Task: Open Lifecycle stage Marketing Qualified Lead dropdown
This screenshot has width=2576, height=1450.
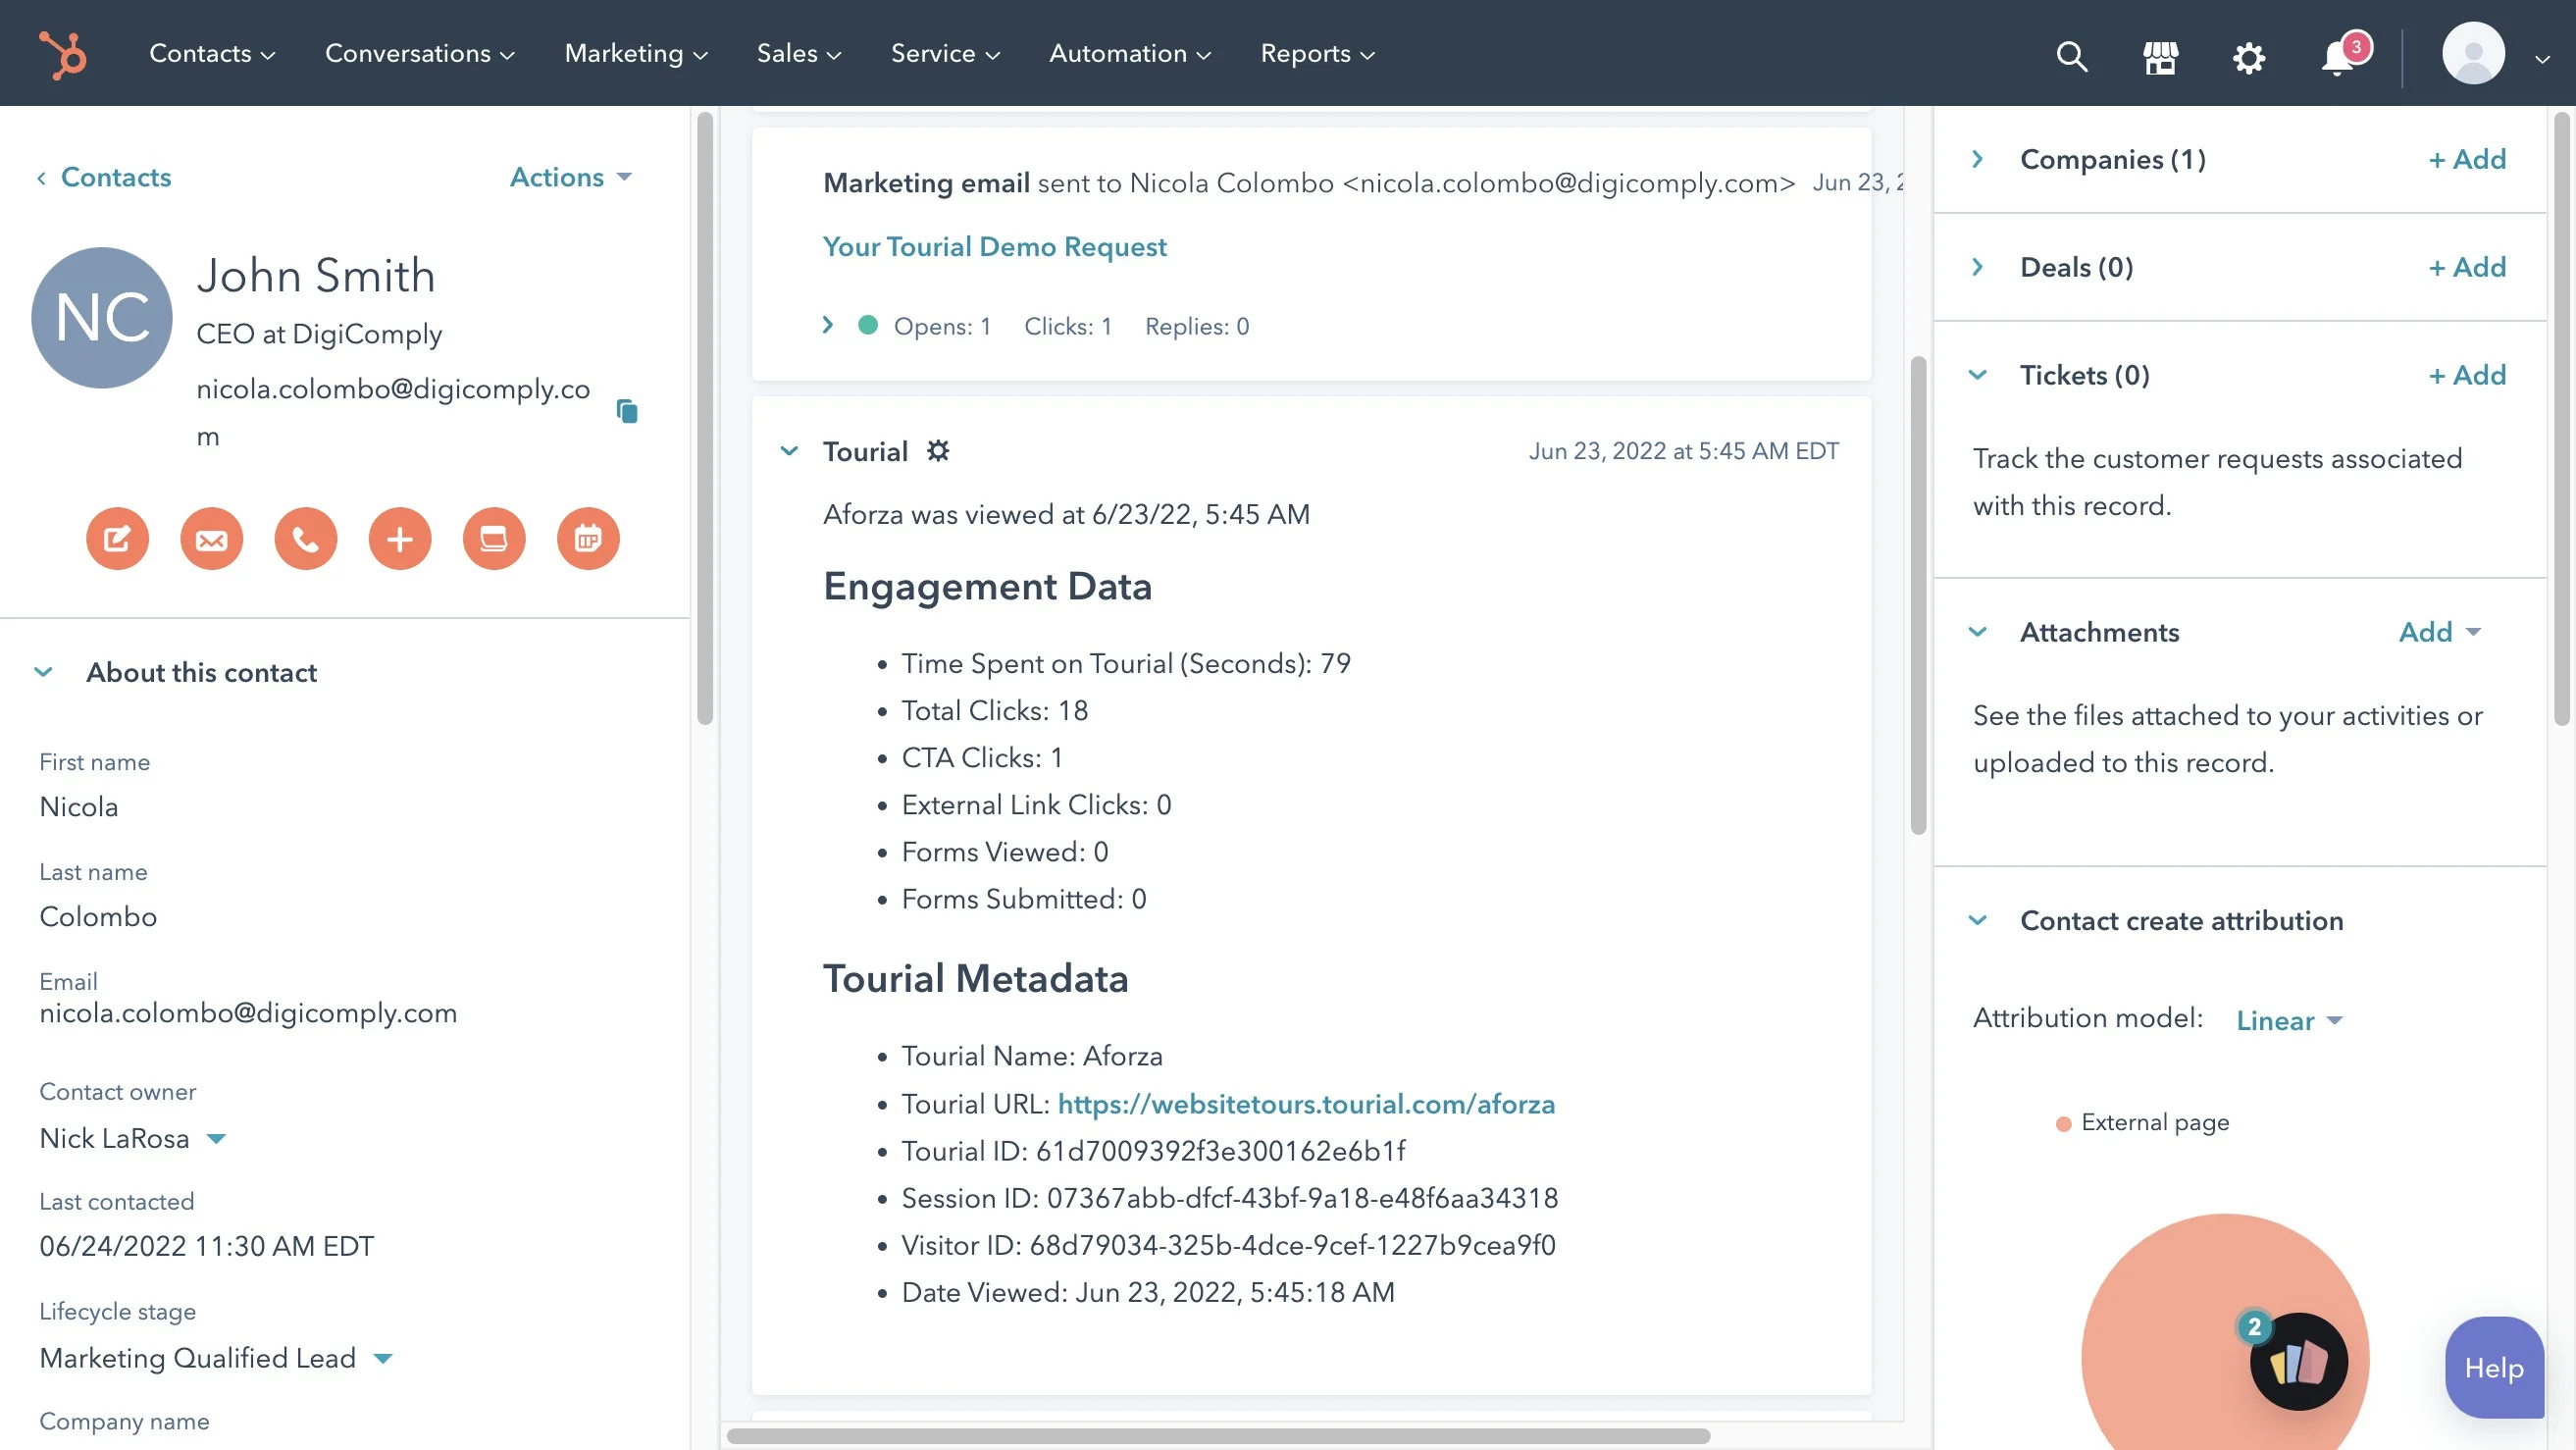Action: click(216, 1358)
